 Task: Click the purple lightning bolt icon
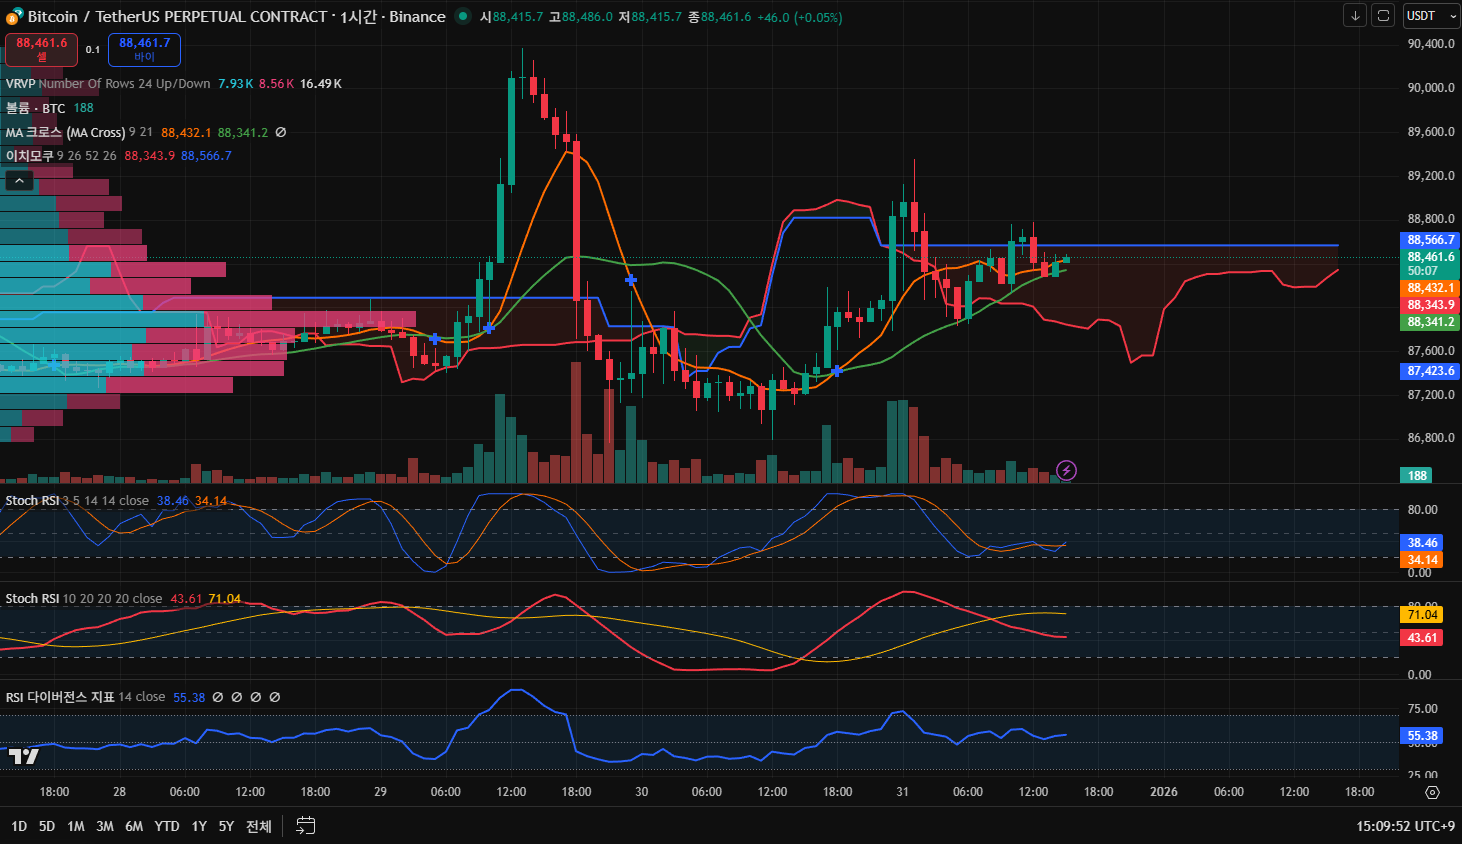1066,470
